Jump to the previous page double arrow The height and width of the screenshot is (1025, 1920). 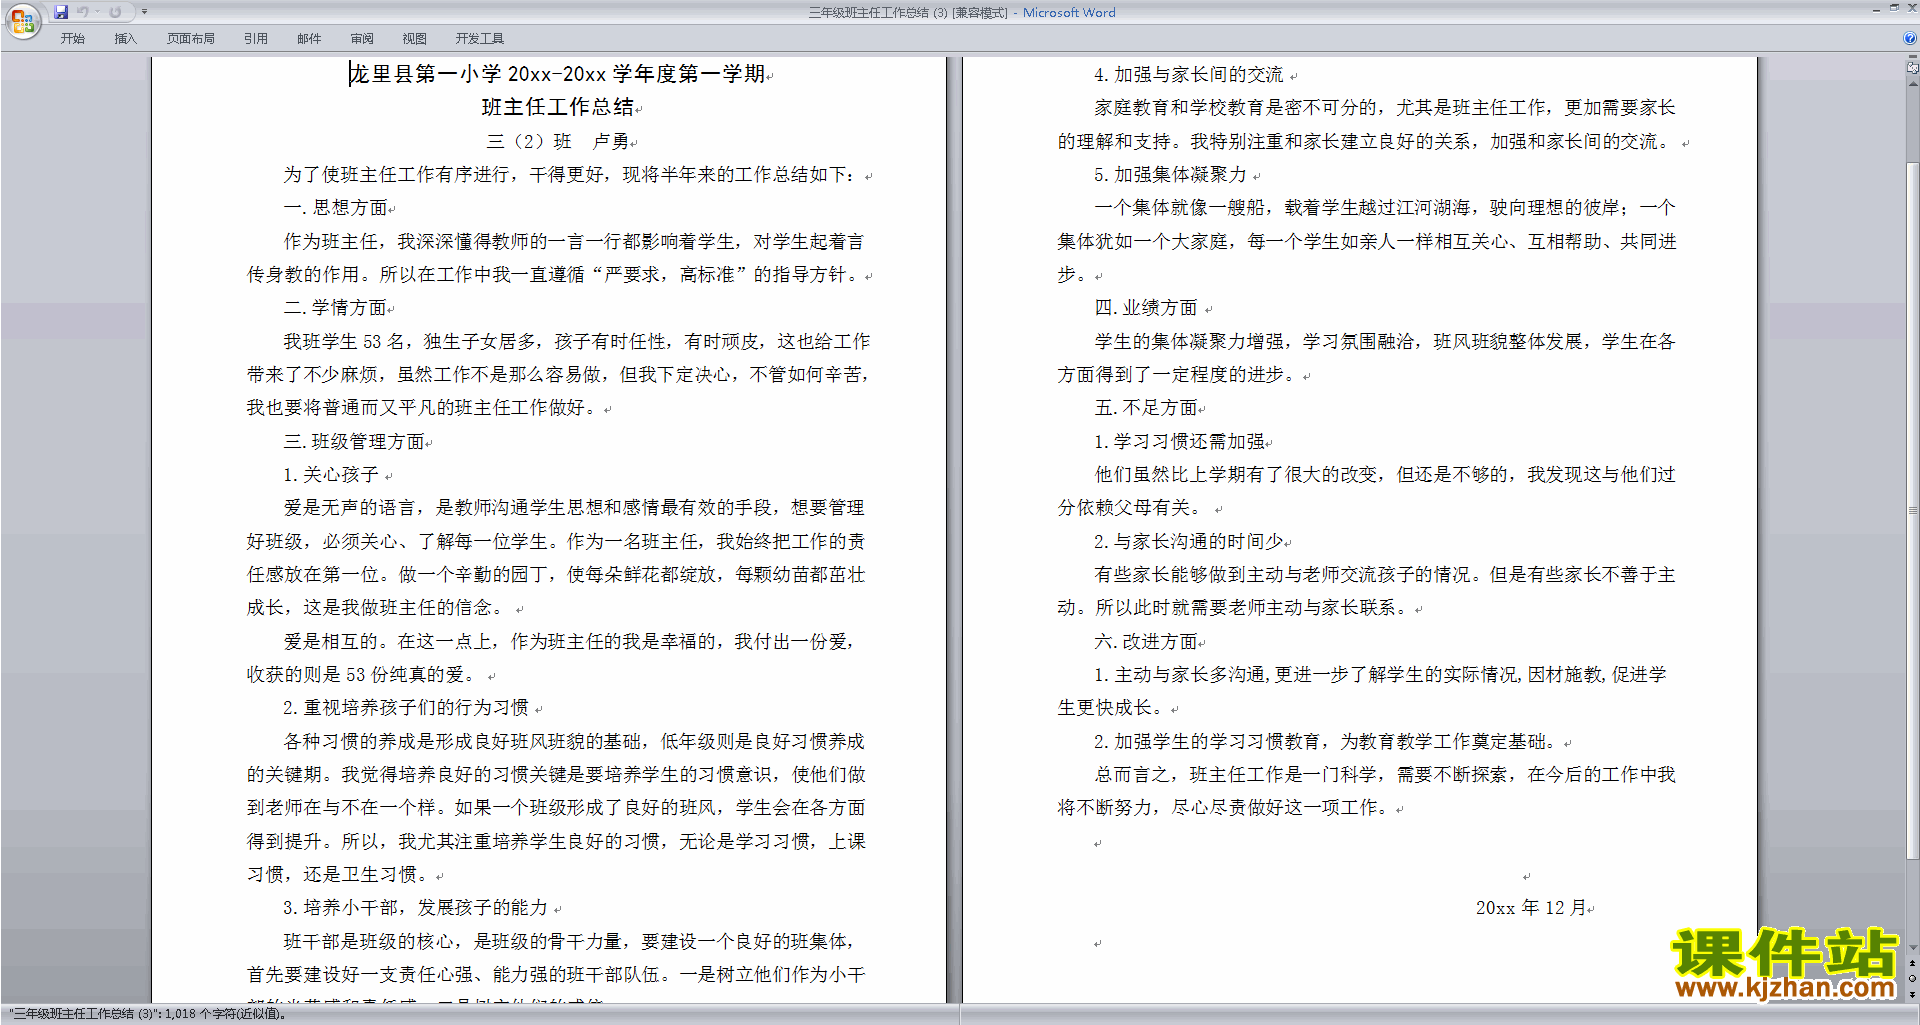(1912, 964)
